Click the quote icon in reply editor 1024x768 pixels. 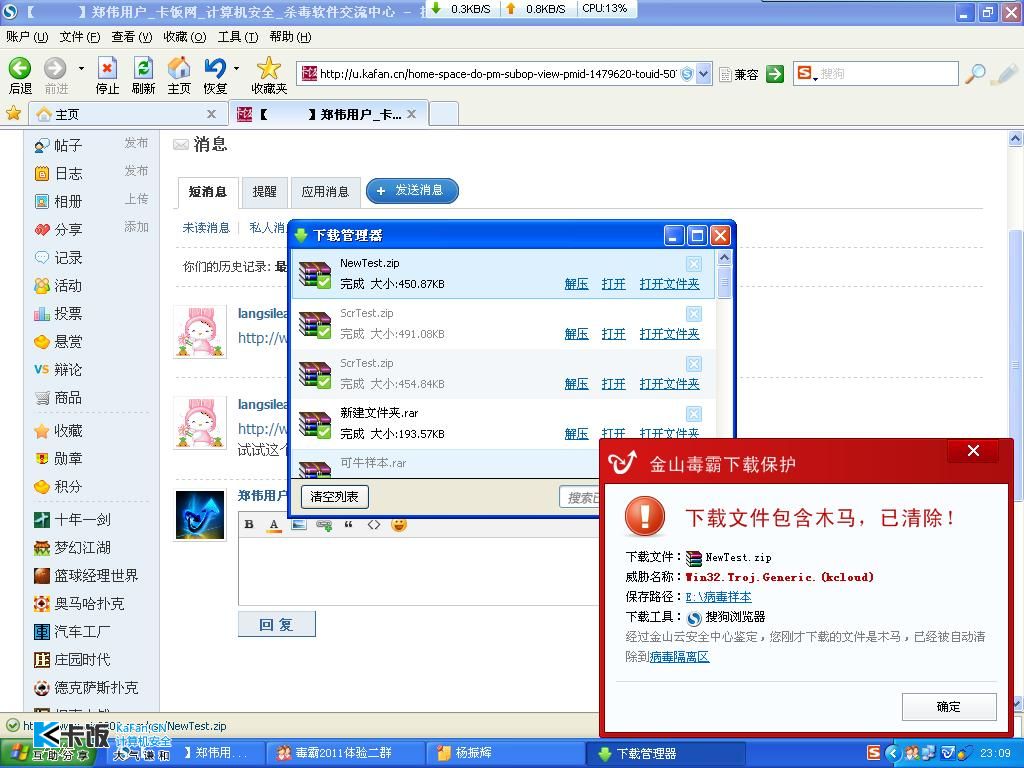[349, 524]
